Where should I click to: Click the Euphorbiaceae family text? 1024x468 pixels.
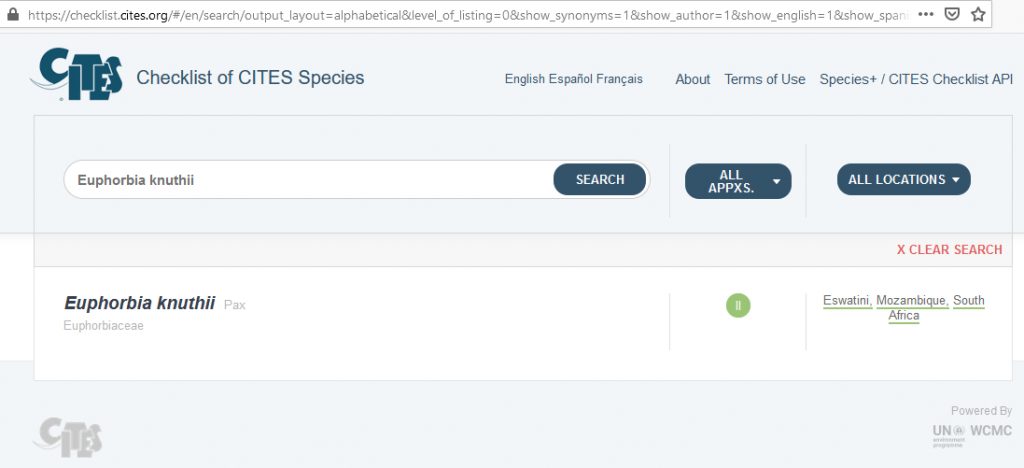(103, 326)
